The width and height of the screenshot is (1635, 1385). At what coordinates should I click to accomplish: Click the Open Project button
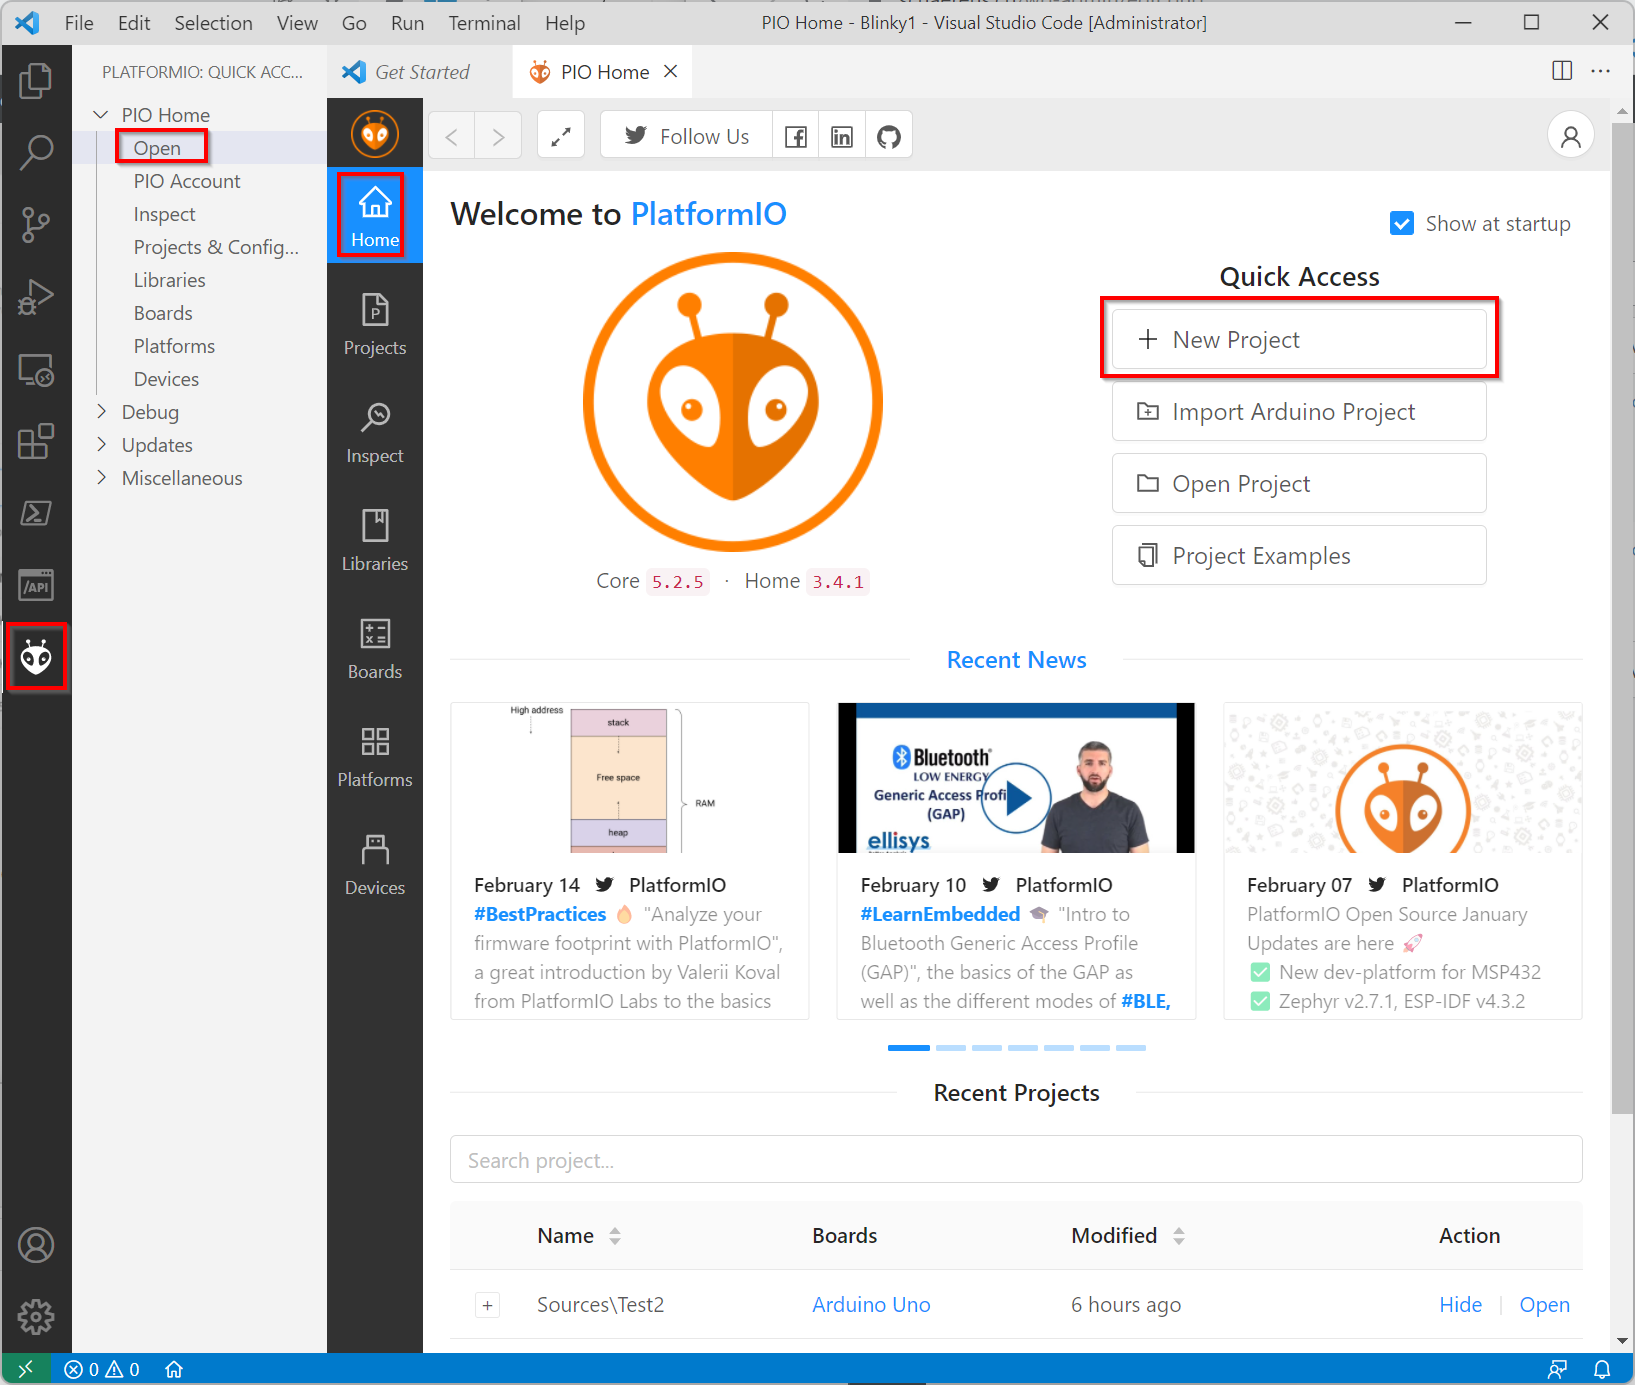tap(1299, 484)
